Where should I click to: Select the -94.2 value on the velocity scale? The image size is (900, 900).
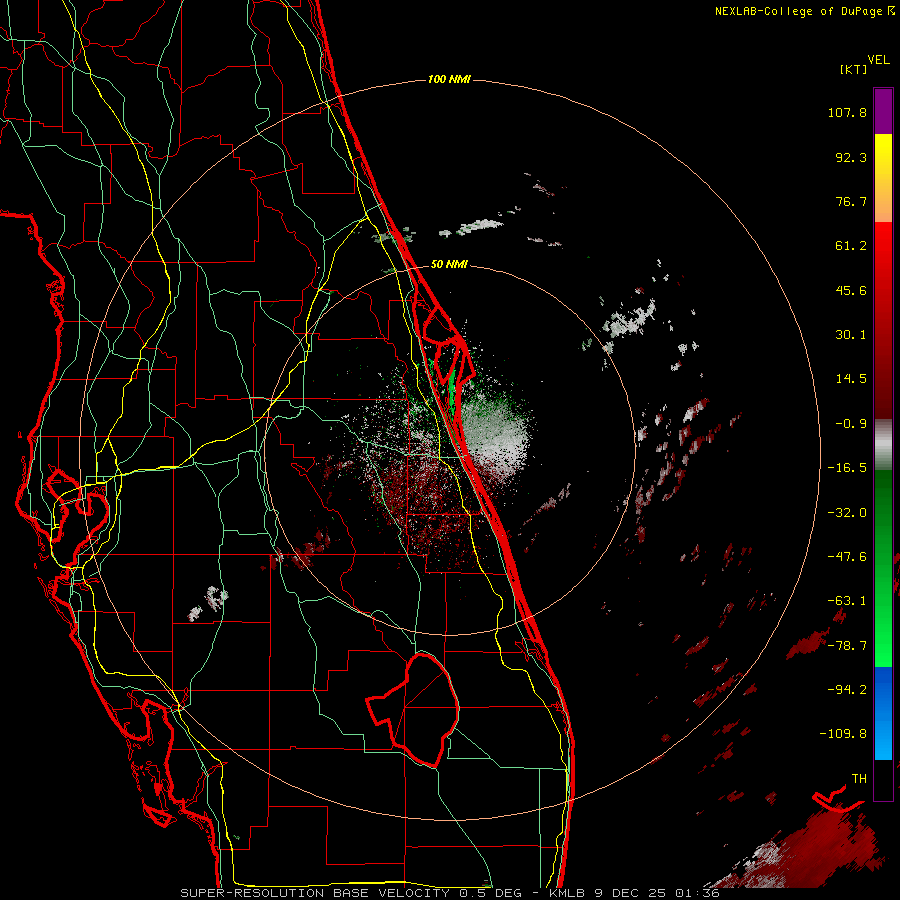[x=847, y=690]
